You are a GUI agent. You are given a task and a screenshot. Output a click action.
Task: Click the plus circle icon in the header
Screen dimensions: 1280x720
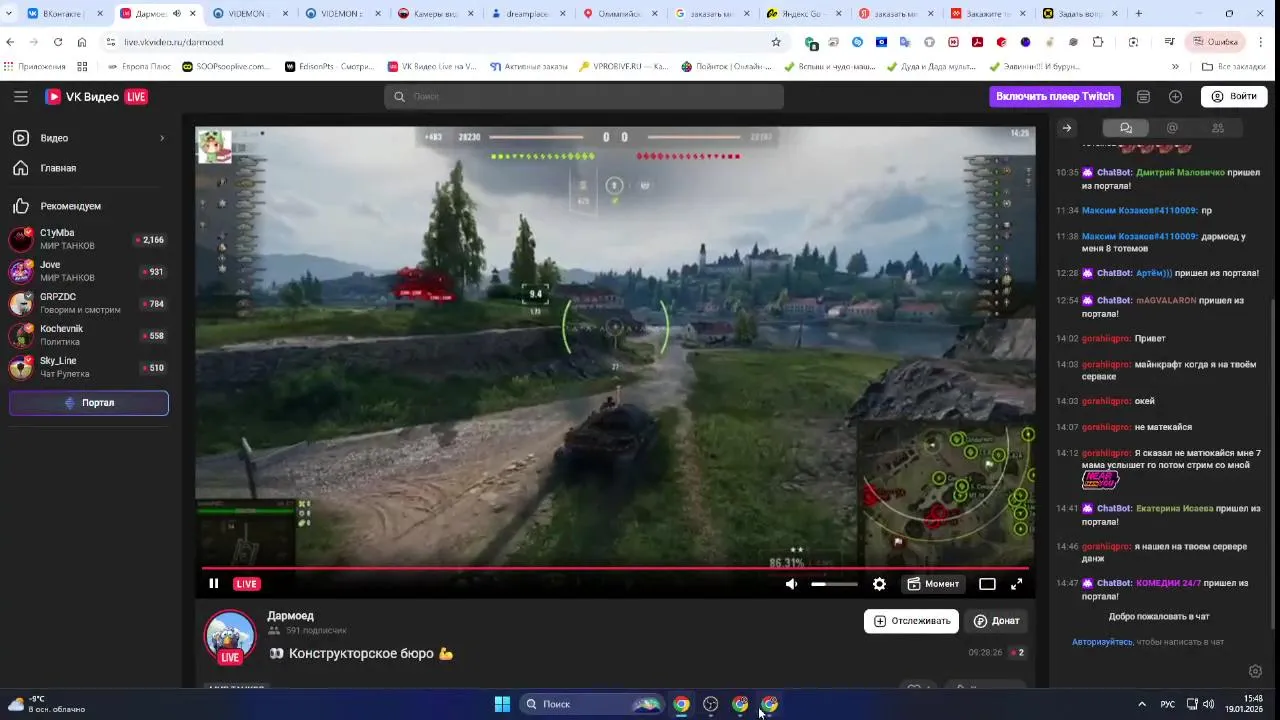[1175, 96]
